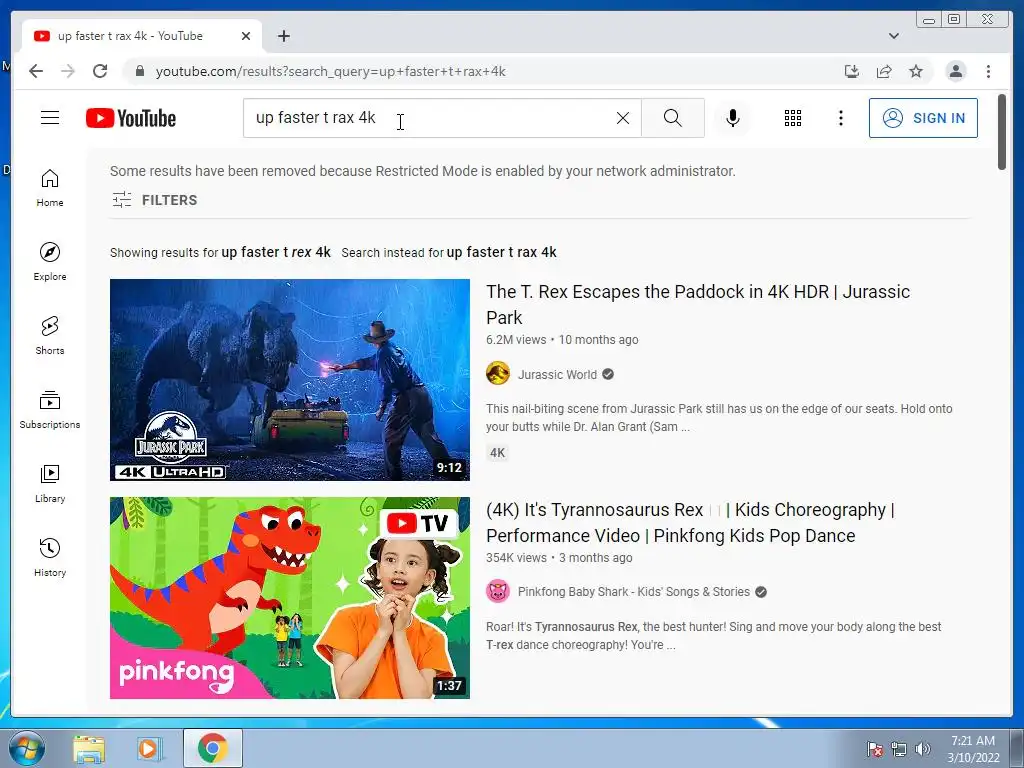Screen dimensions: 1024x768
Task: Open Subscriptions in sidebar
Action: coord(50,409)
